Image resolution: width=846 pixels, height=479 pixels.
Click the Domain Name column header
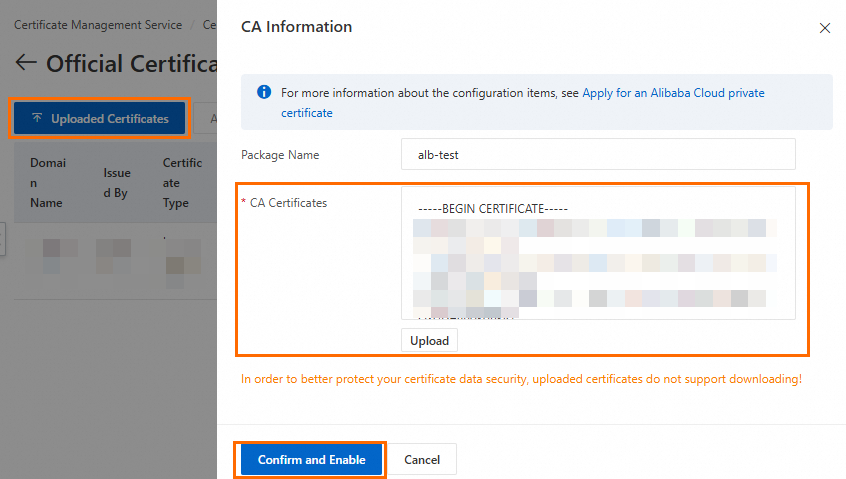pyautogui.click(x=48, y=182)
